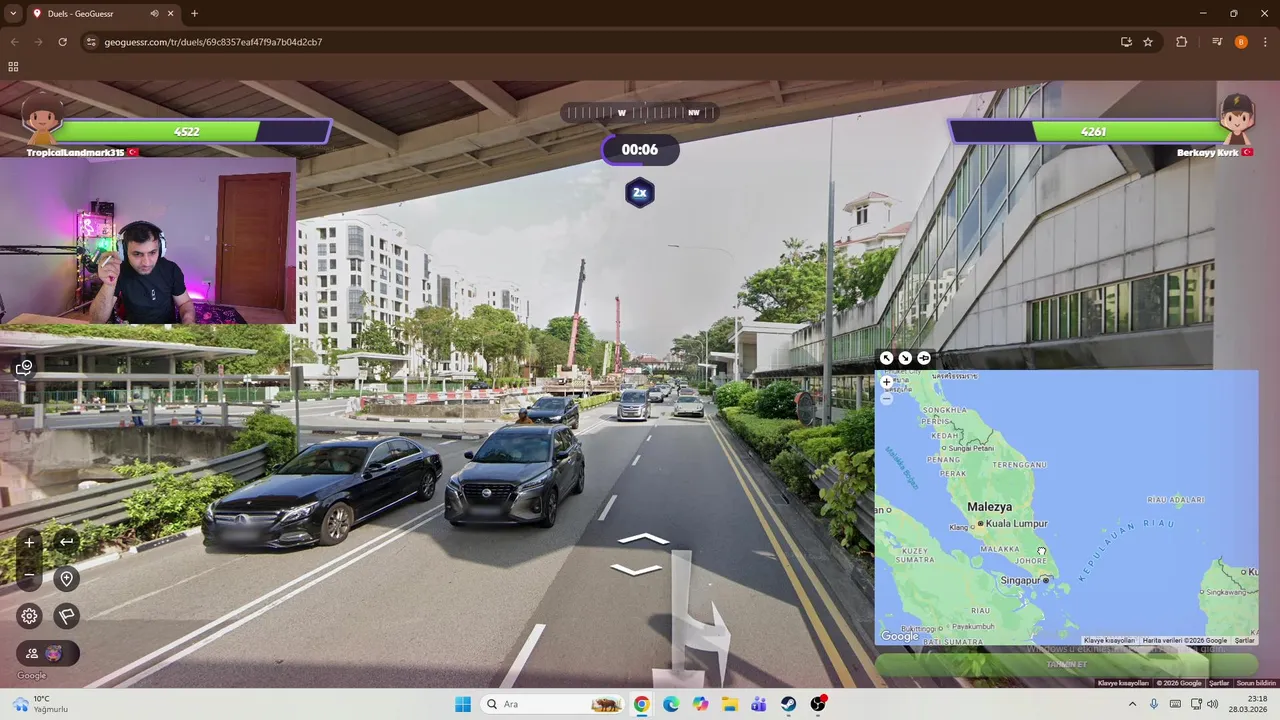Close the Duels - GeoGuessr tab
Viewport: 1280px width, 720px height.
[171, 13]
